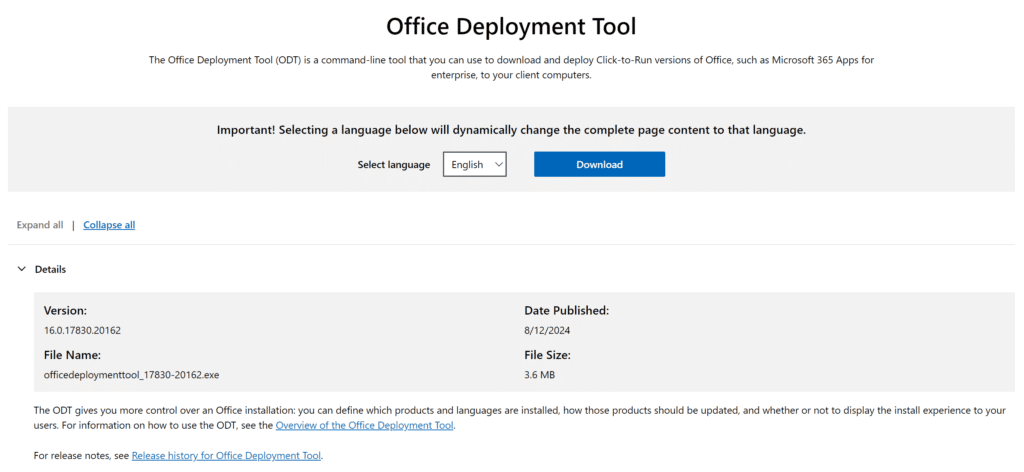Click the file size value 3.6 MB

tap(539, 375)
